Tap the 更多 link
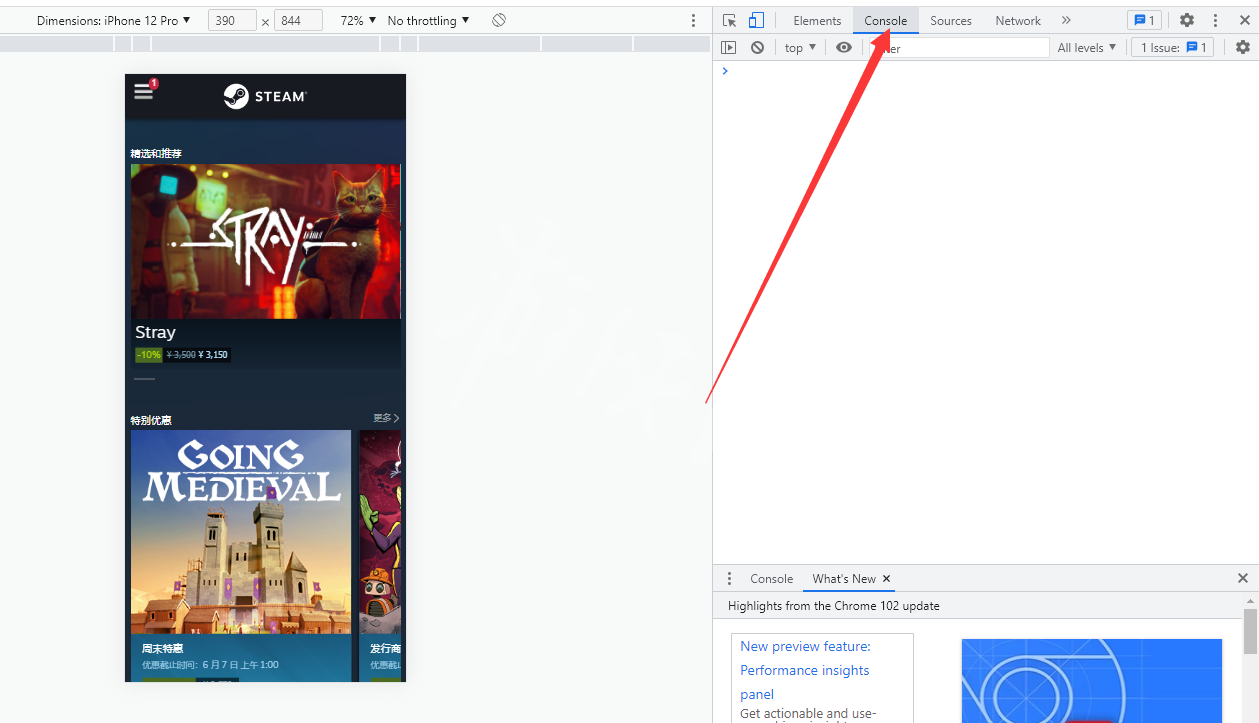The width and height of the screenshot is (1259, 723). point(386,418)
